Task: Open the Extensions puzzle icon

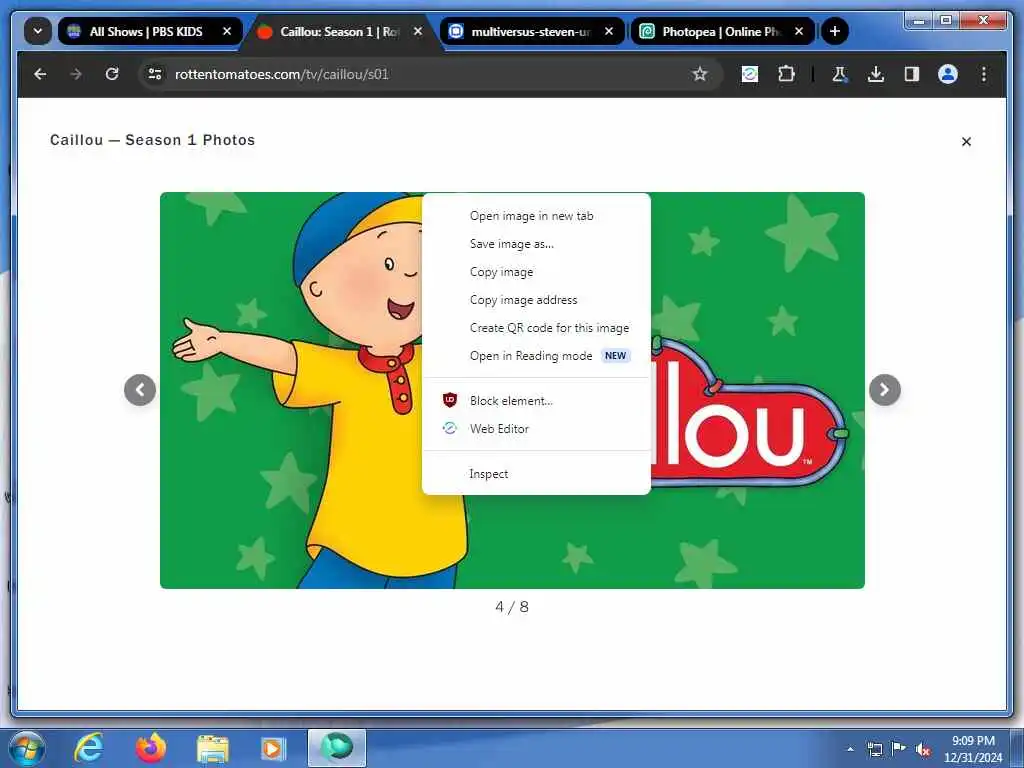Action: click(786, 74)
